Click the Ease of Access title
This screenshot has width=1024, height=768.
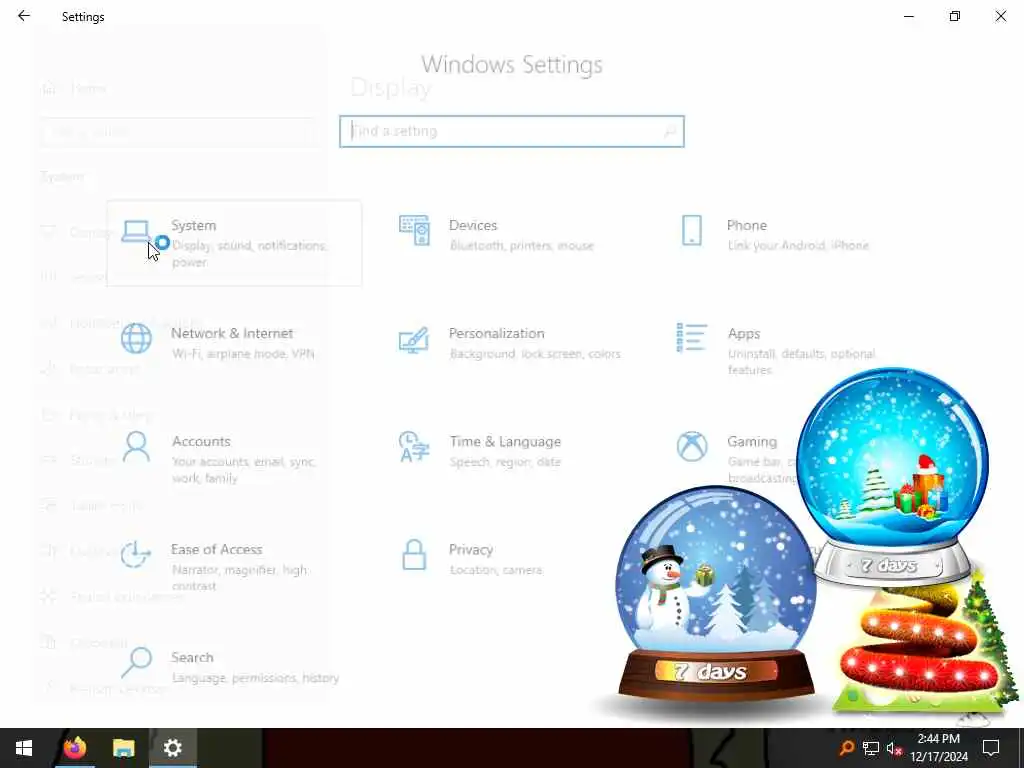pos(216,549)
